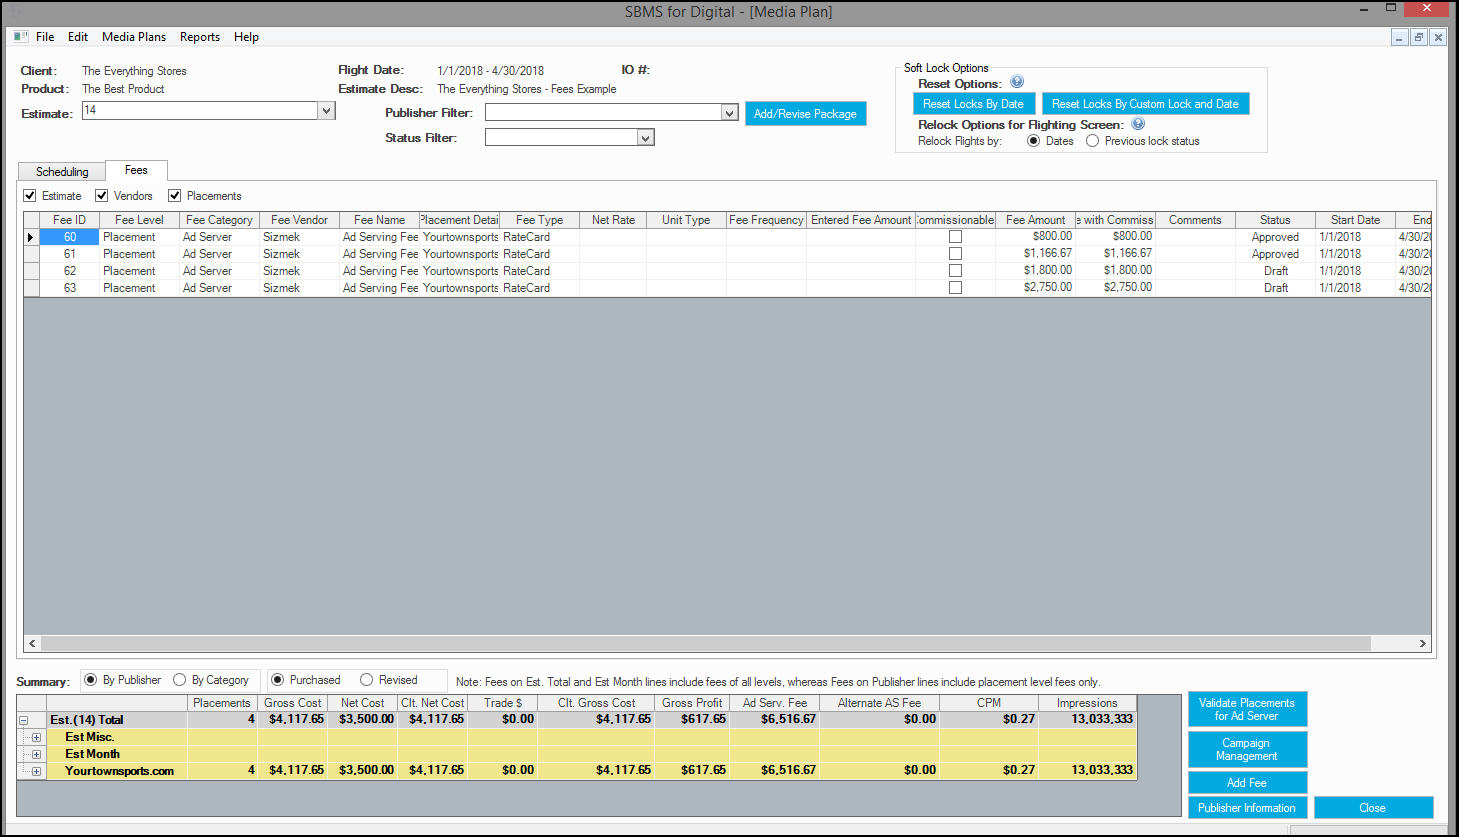The width and height of the screenshot is (1459, 837).
Task: Click help icon beside Relock Options for Flighting Screen
Action: pos(1138,124)
